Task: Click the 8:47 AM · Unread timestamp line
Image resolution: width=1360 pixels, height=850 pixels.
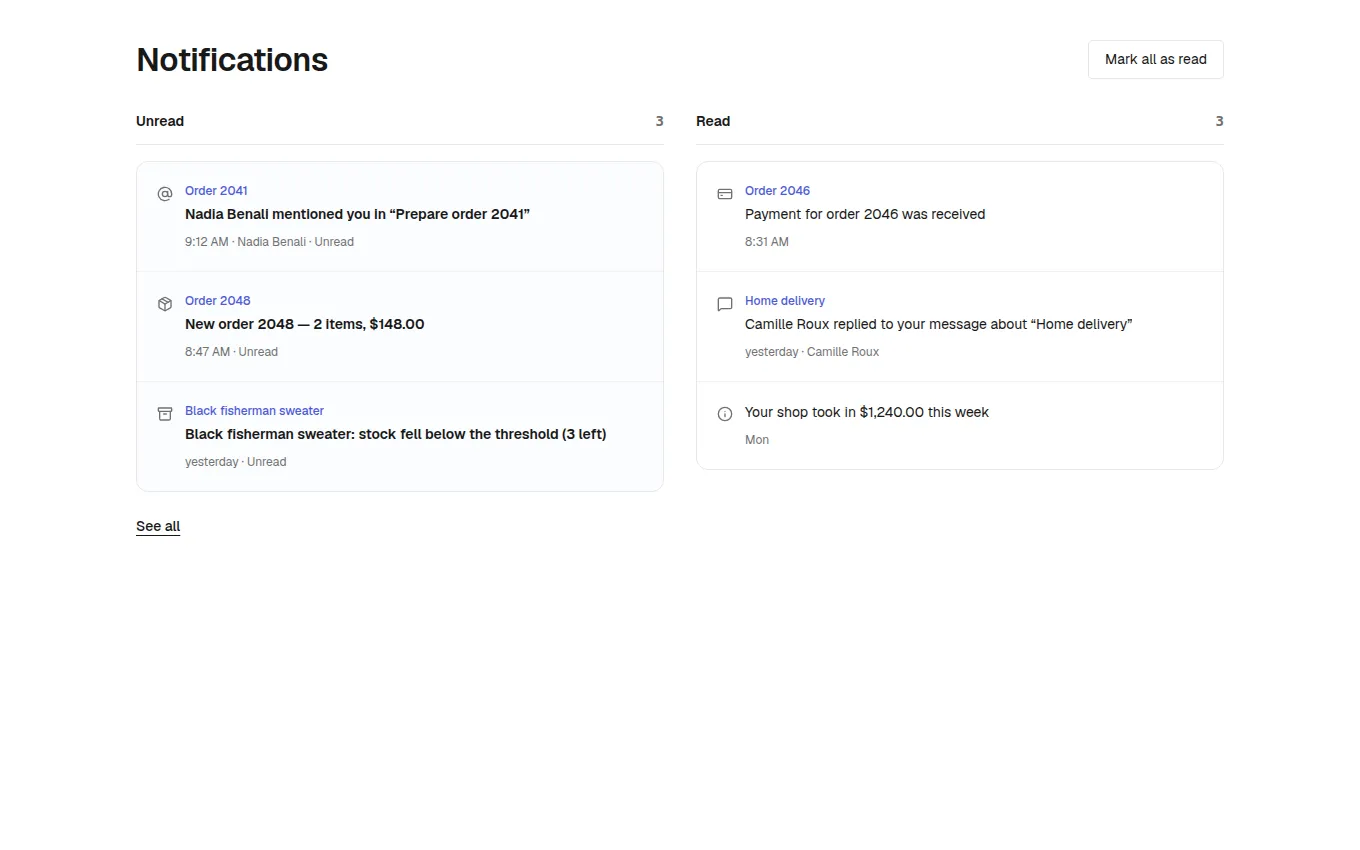Action: tap(231, 352)
